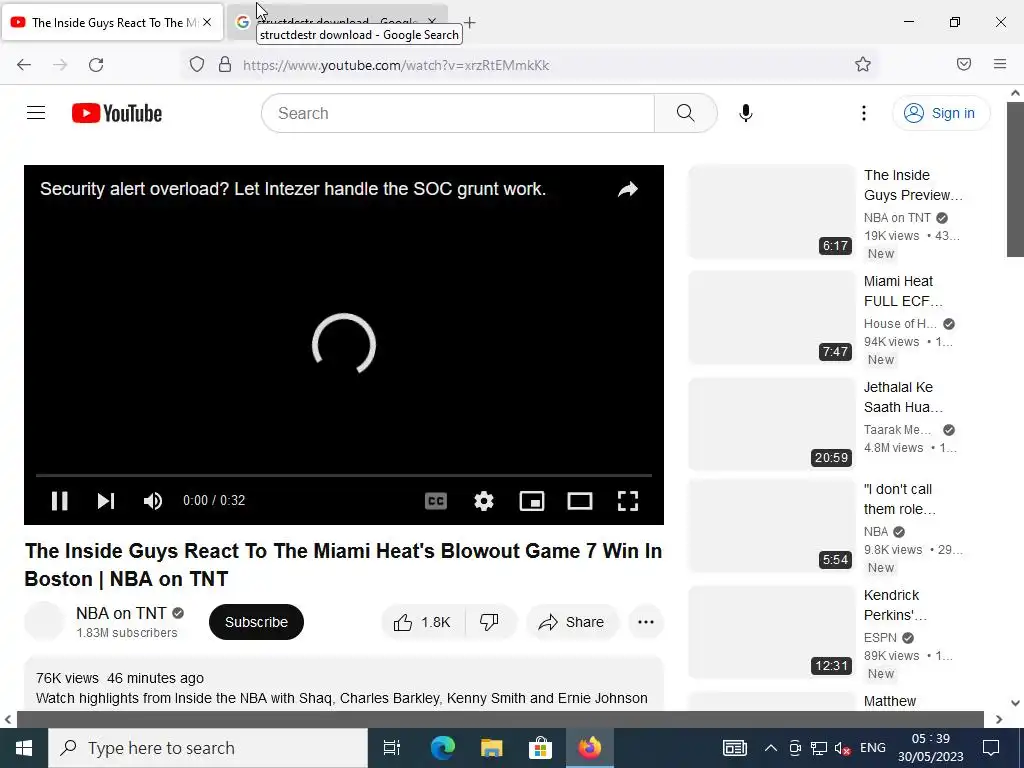Go back to previous page

point(24,65)
